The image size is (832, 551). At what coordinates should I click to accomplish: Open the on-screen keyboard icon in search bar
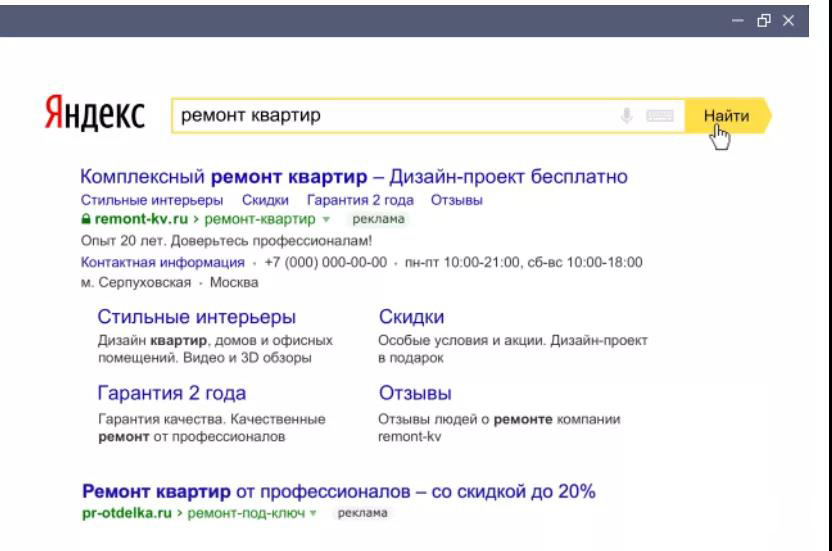[x=659, y=117]
